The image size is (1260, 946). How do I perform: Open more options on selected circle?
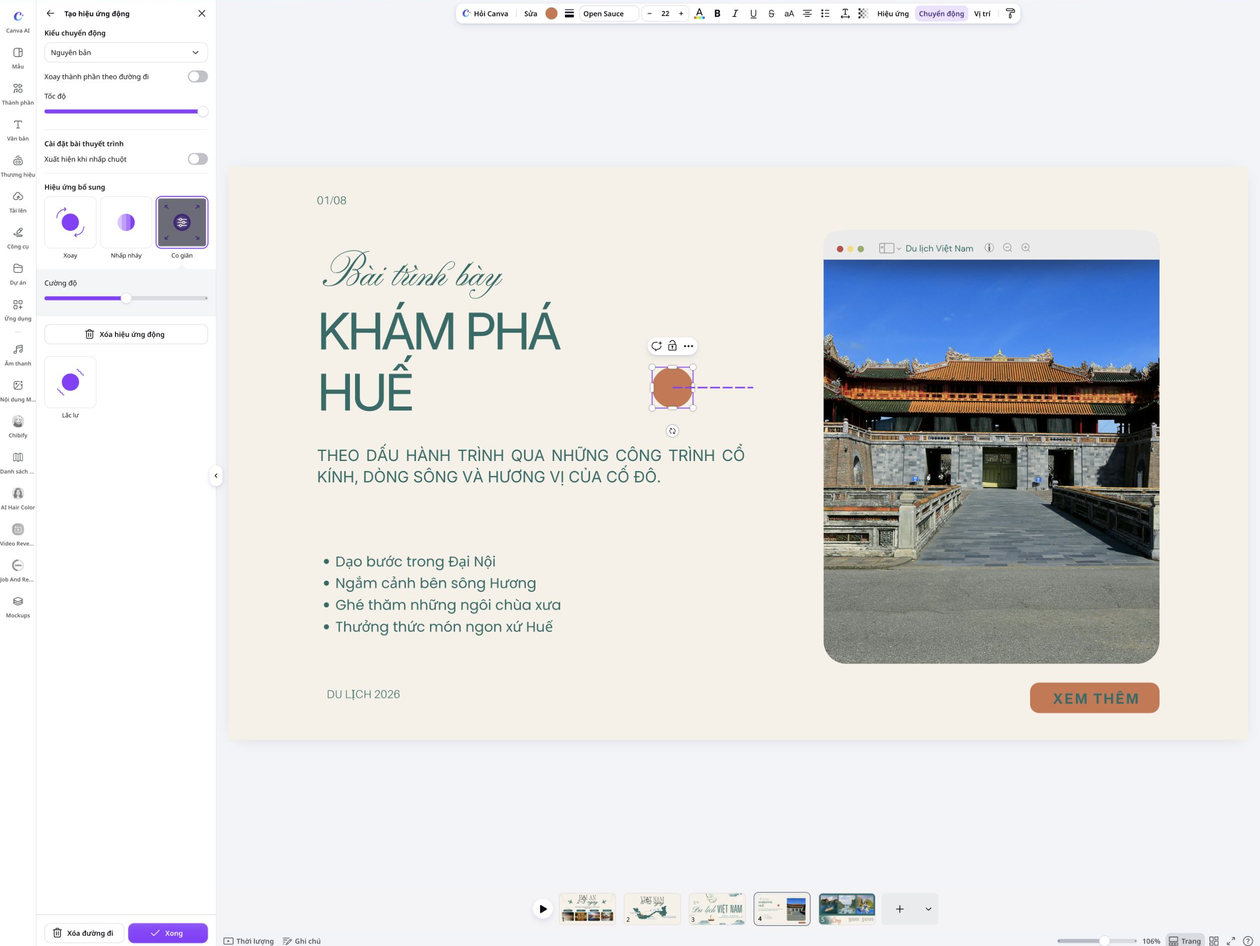(x=688, y=346)
